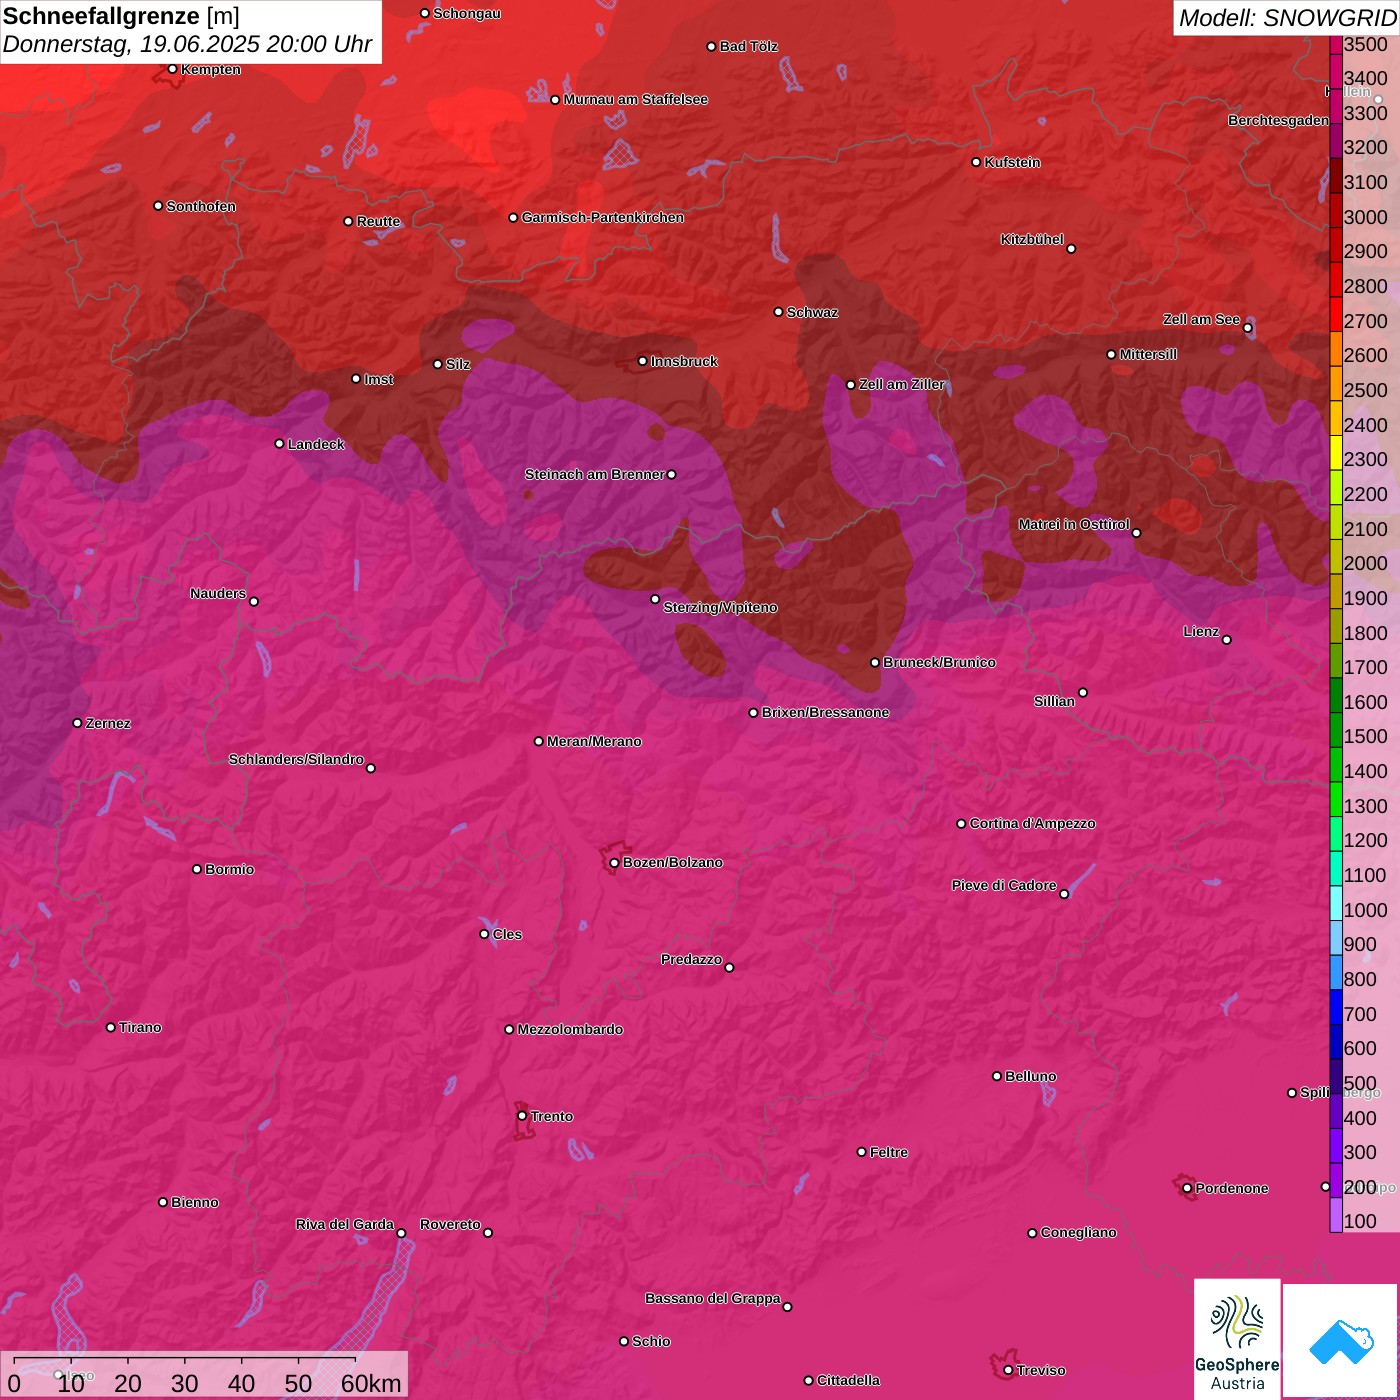This screenshot has width=1400, height=1400.
Task: Click the 'Sonthofen' label
Action: (201, 206)
